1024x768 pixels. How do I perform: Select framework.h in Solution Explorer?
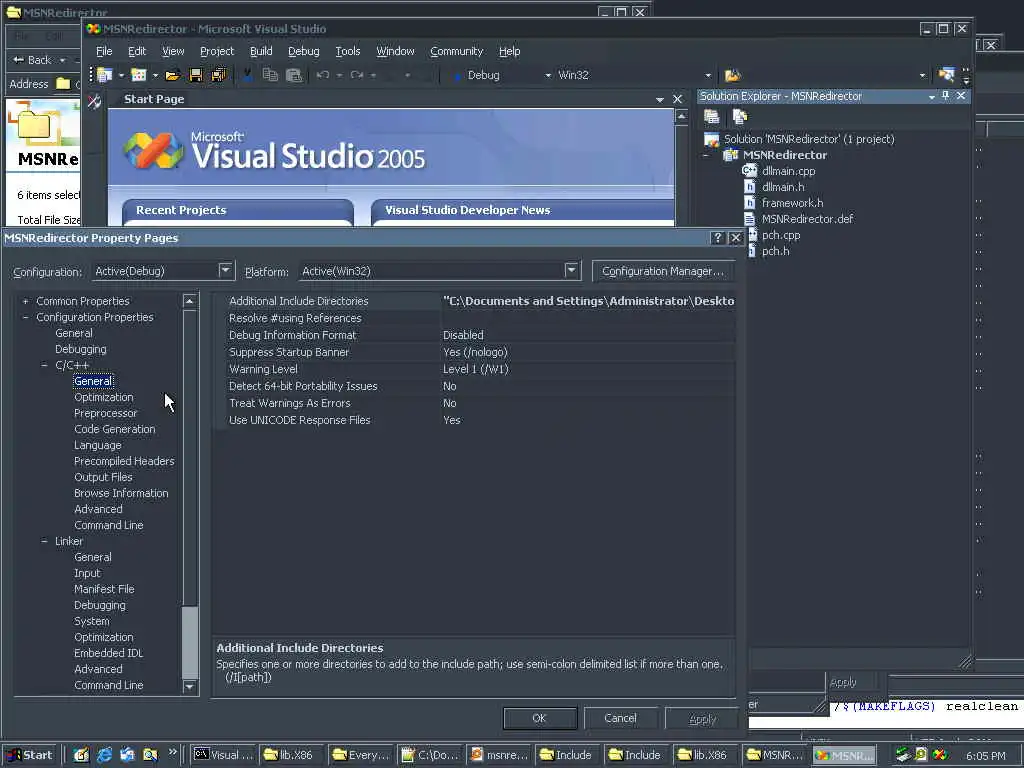[792, 203]
